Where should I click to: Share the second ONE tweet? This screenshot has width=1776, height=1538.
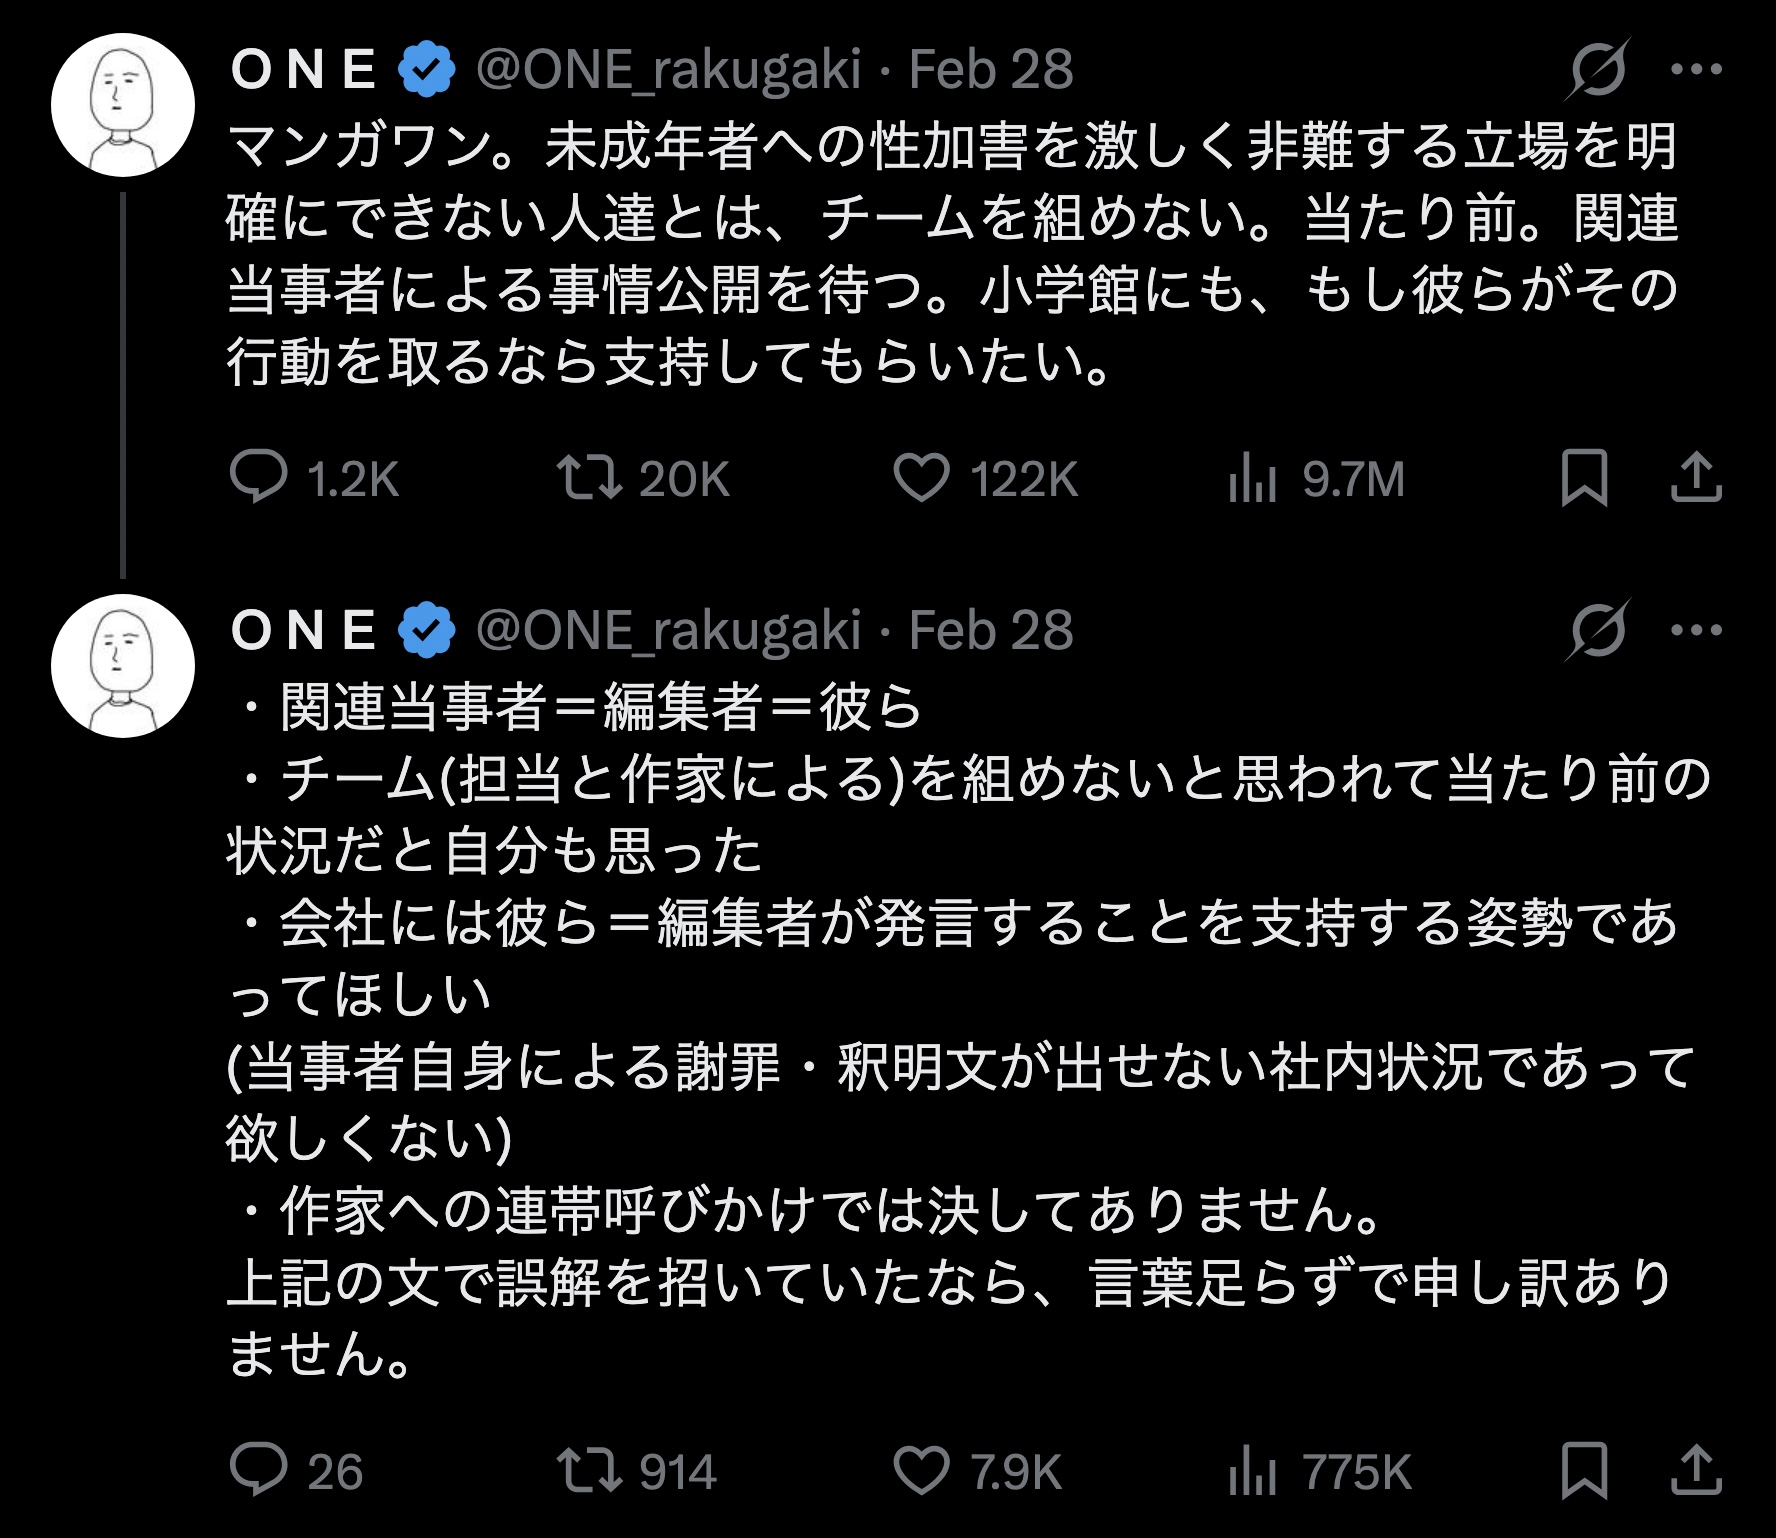[x=1696, y=1471]
